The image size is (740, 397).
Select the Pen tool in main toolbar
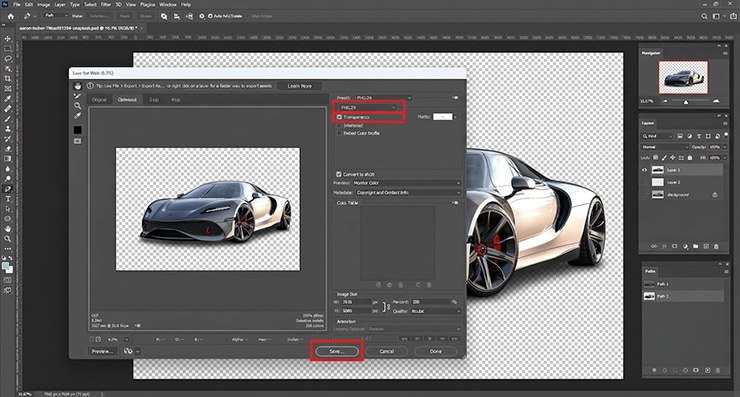point(8,189)
